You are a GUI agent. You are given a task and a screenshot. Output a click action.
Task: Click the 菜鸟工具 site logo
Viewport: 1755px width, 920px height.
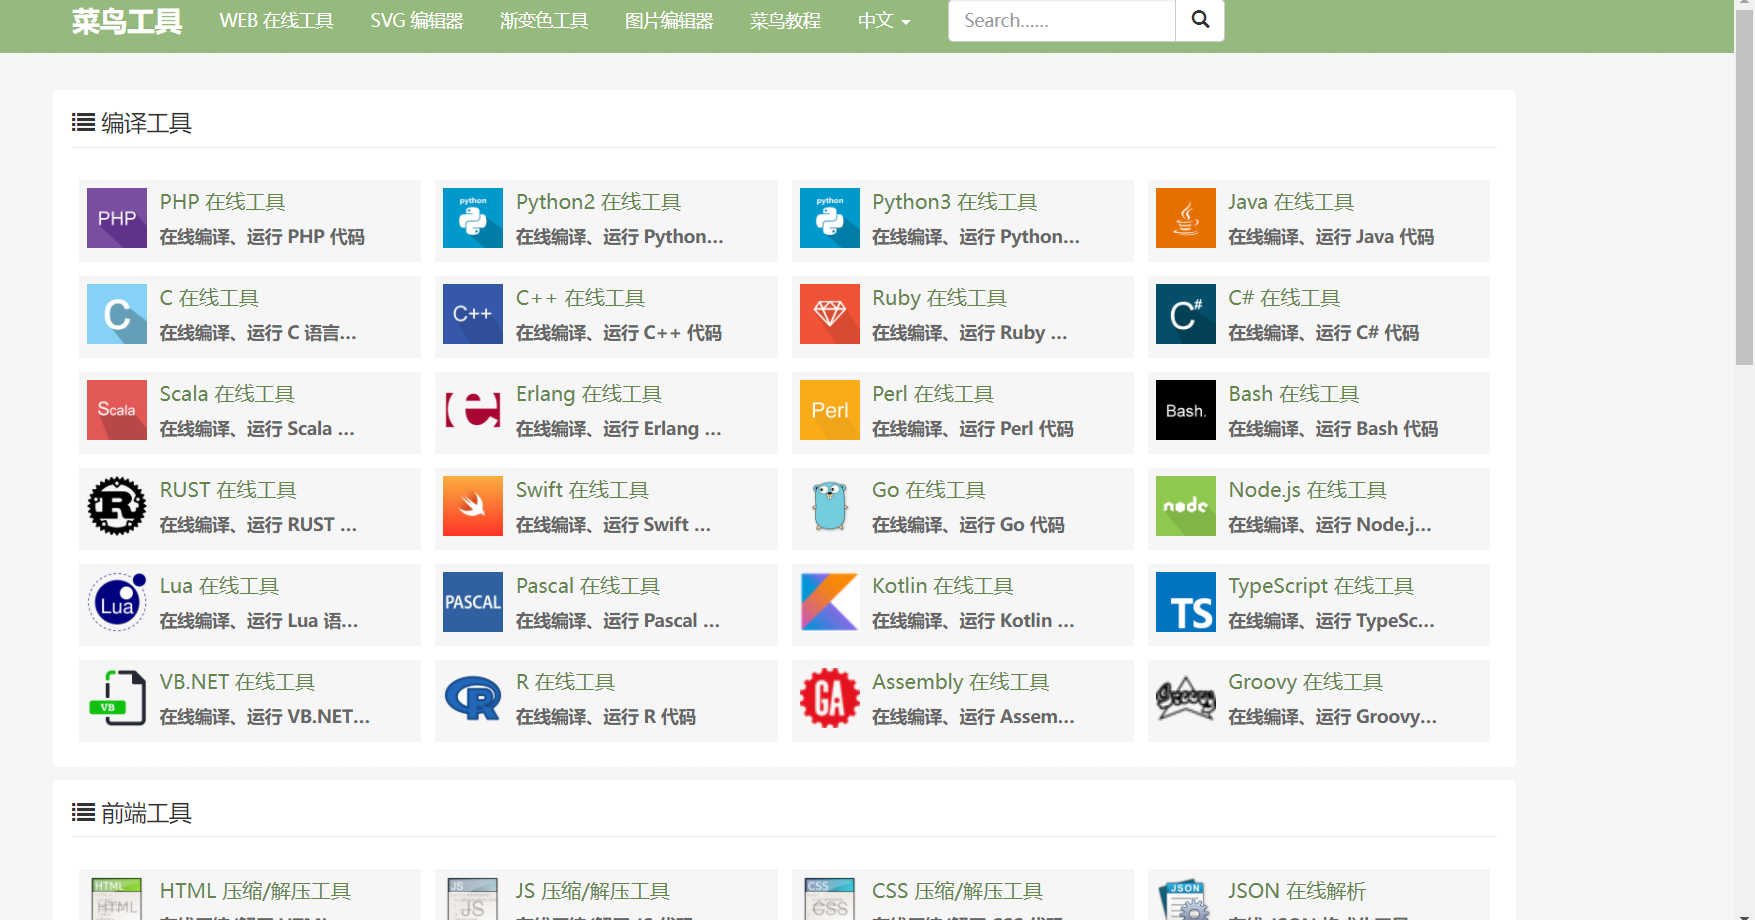[127, 20]
